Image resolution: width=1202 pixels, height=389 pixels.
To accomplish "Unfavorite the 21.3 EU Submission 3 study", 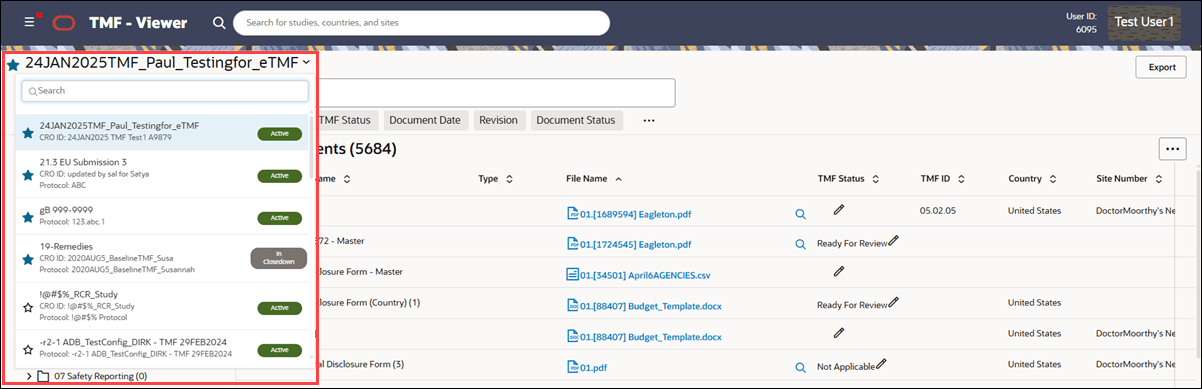I will click(x=27, y=175).
